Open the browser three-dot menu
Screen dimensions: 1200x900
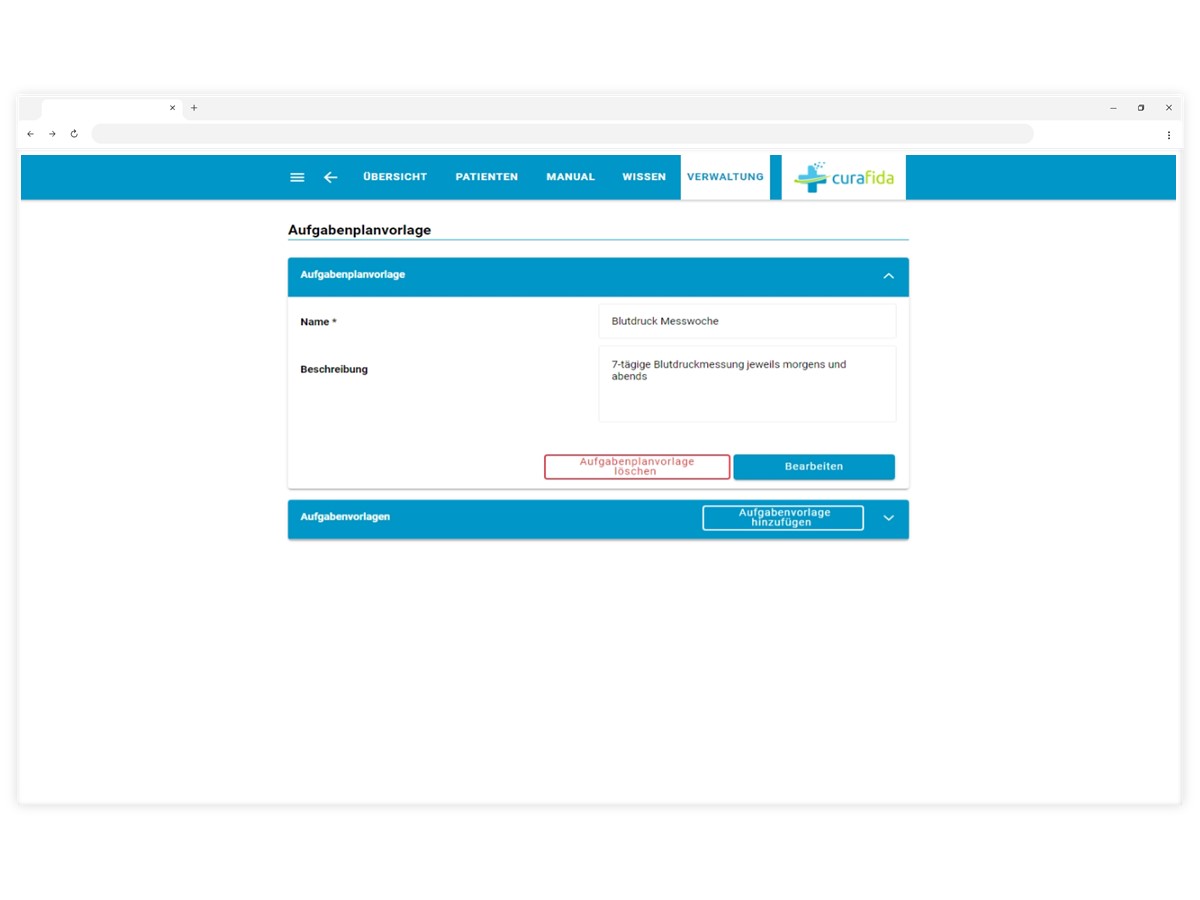[x=1168, y=134]
